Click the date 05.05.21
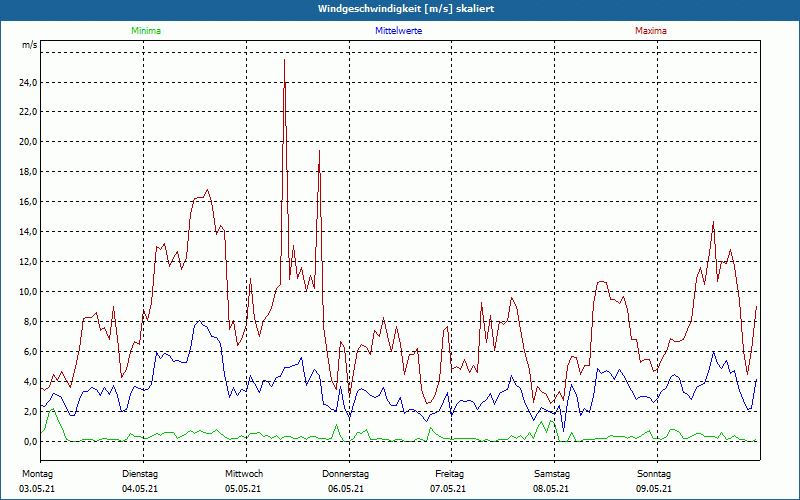800x500 pixels. click(243, 489)
